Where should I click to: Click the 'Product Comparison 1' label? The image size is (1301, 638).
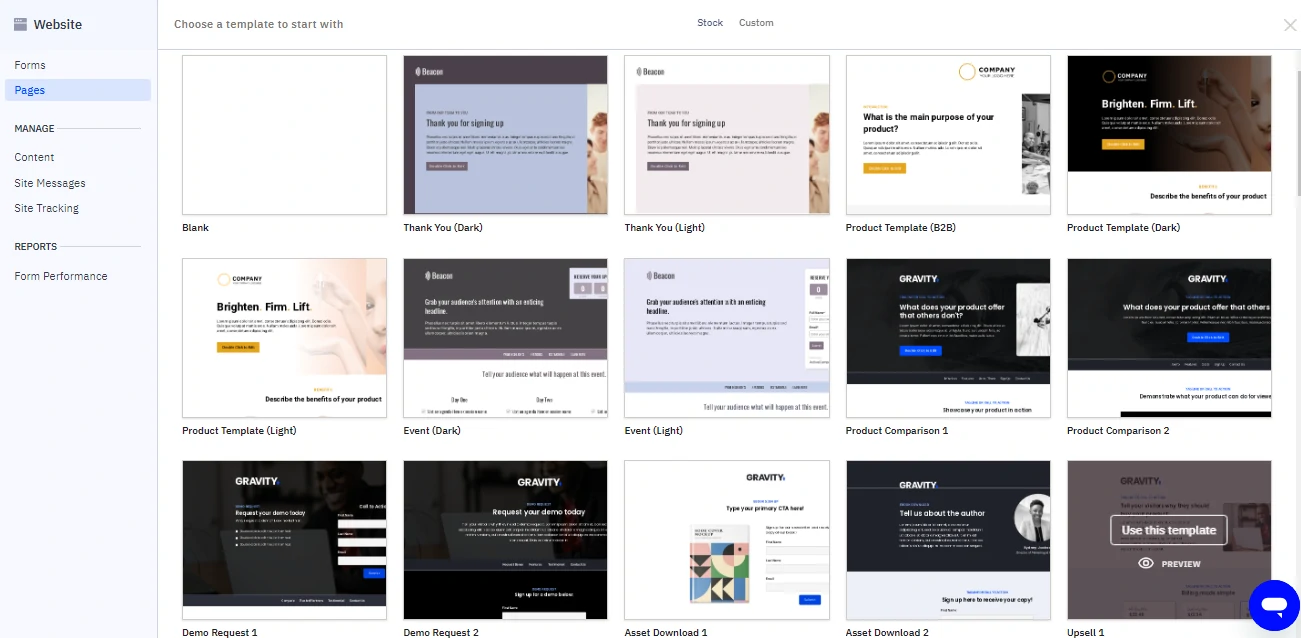(897, 431)
